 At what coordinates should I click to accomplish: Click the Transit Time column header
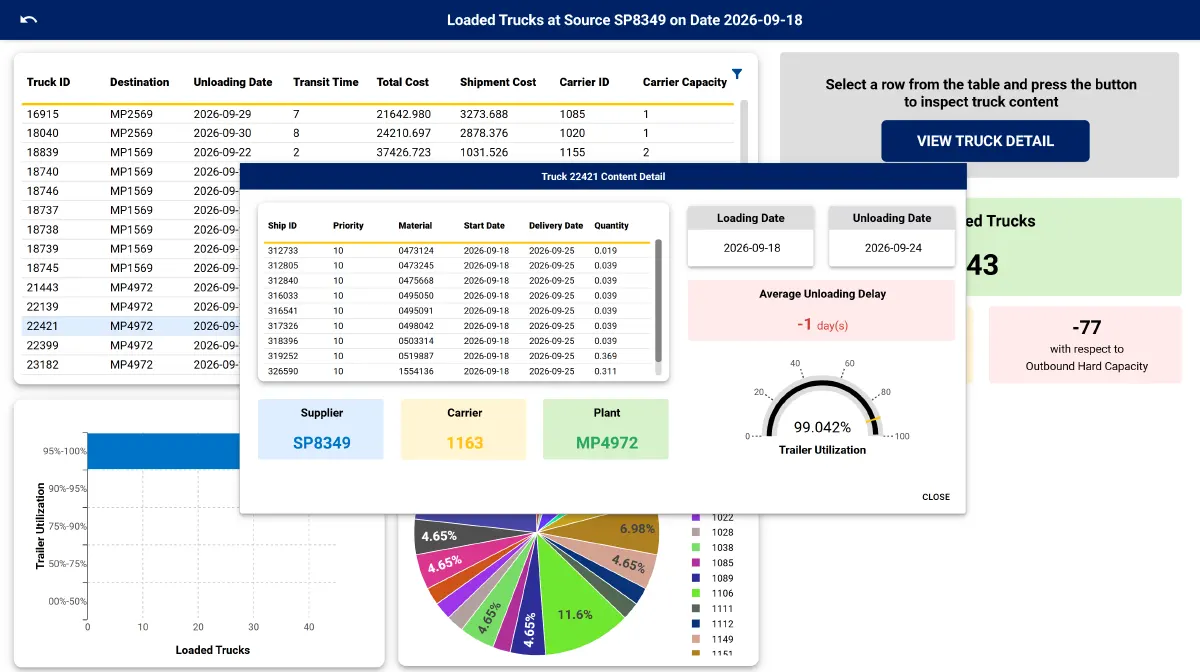pyautogui.click(x=326, y=82)
